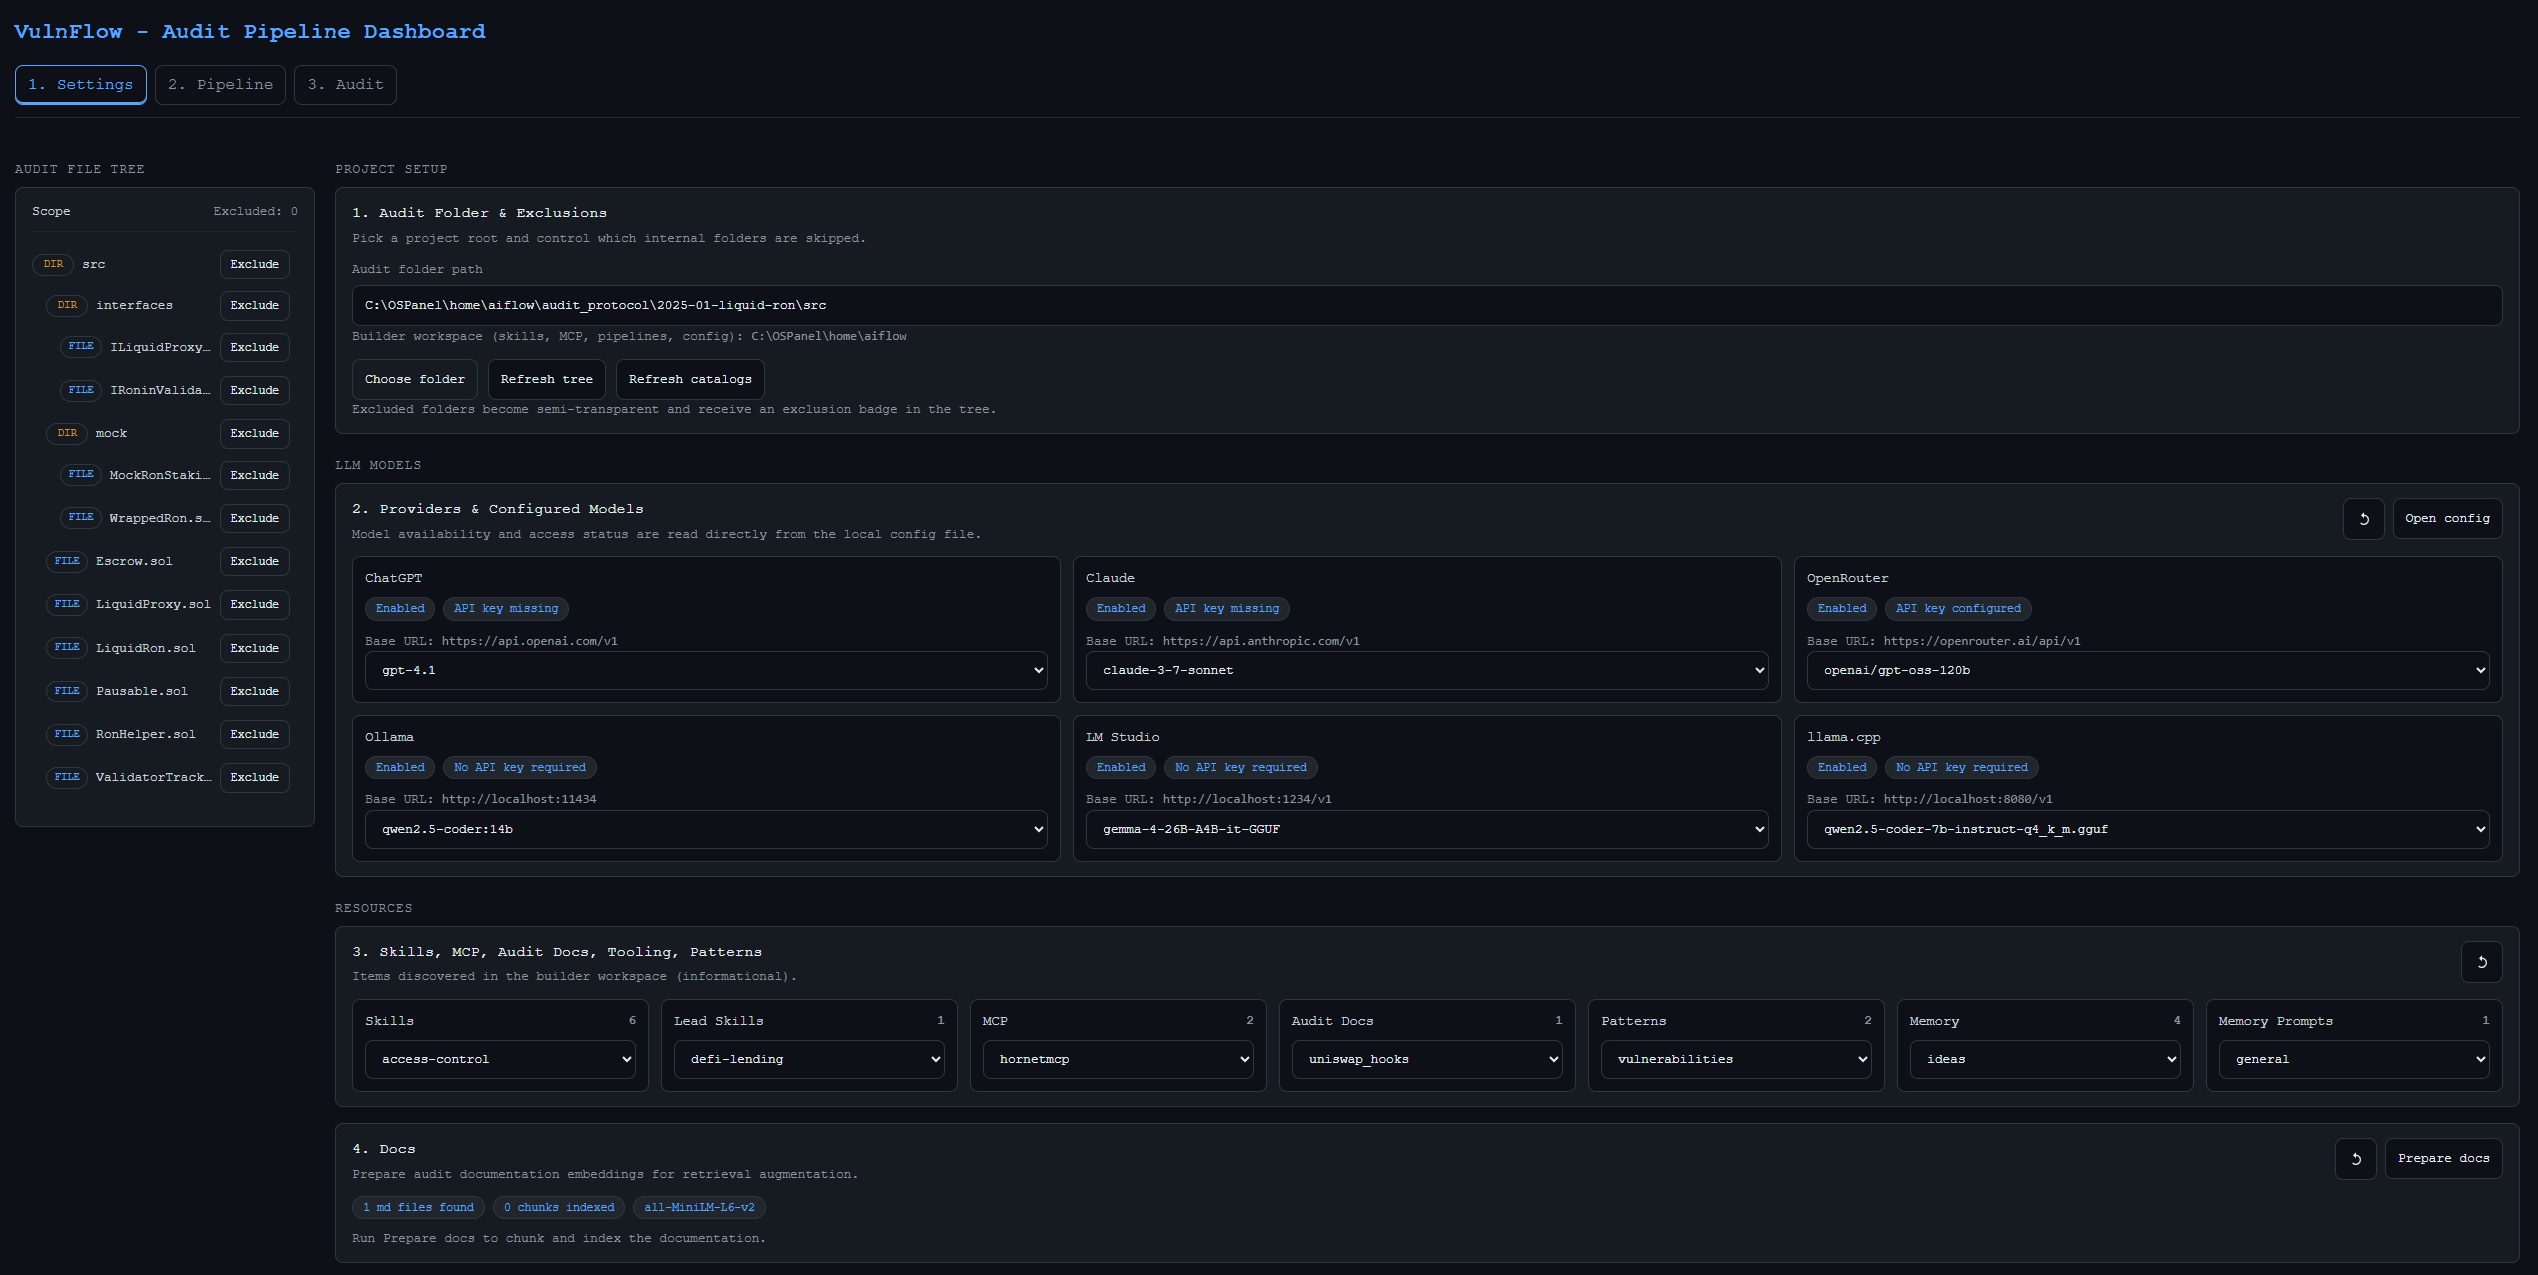Click the 0 chunks indexed badge

[559, 1208]
